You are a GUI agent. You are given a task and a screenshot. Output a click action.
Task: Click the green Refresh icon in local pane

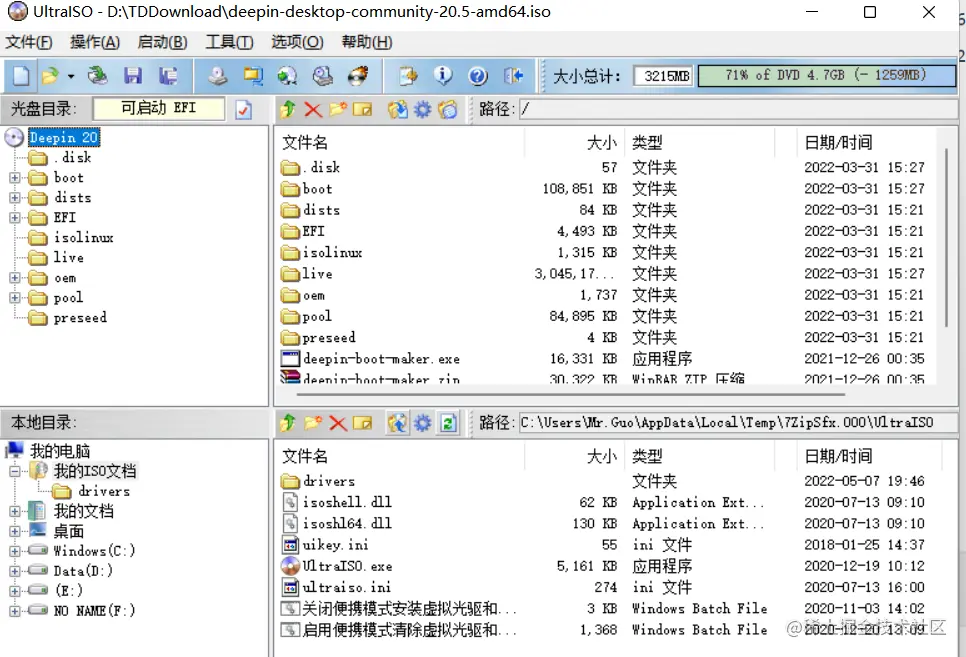[x=448, y=423]
